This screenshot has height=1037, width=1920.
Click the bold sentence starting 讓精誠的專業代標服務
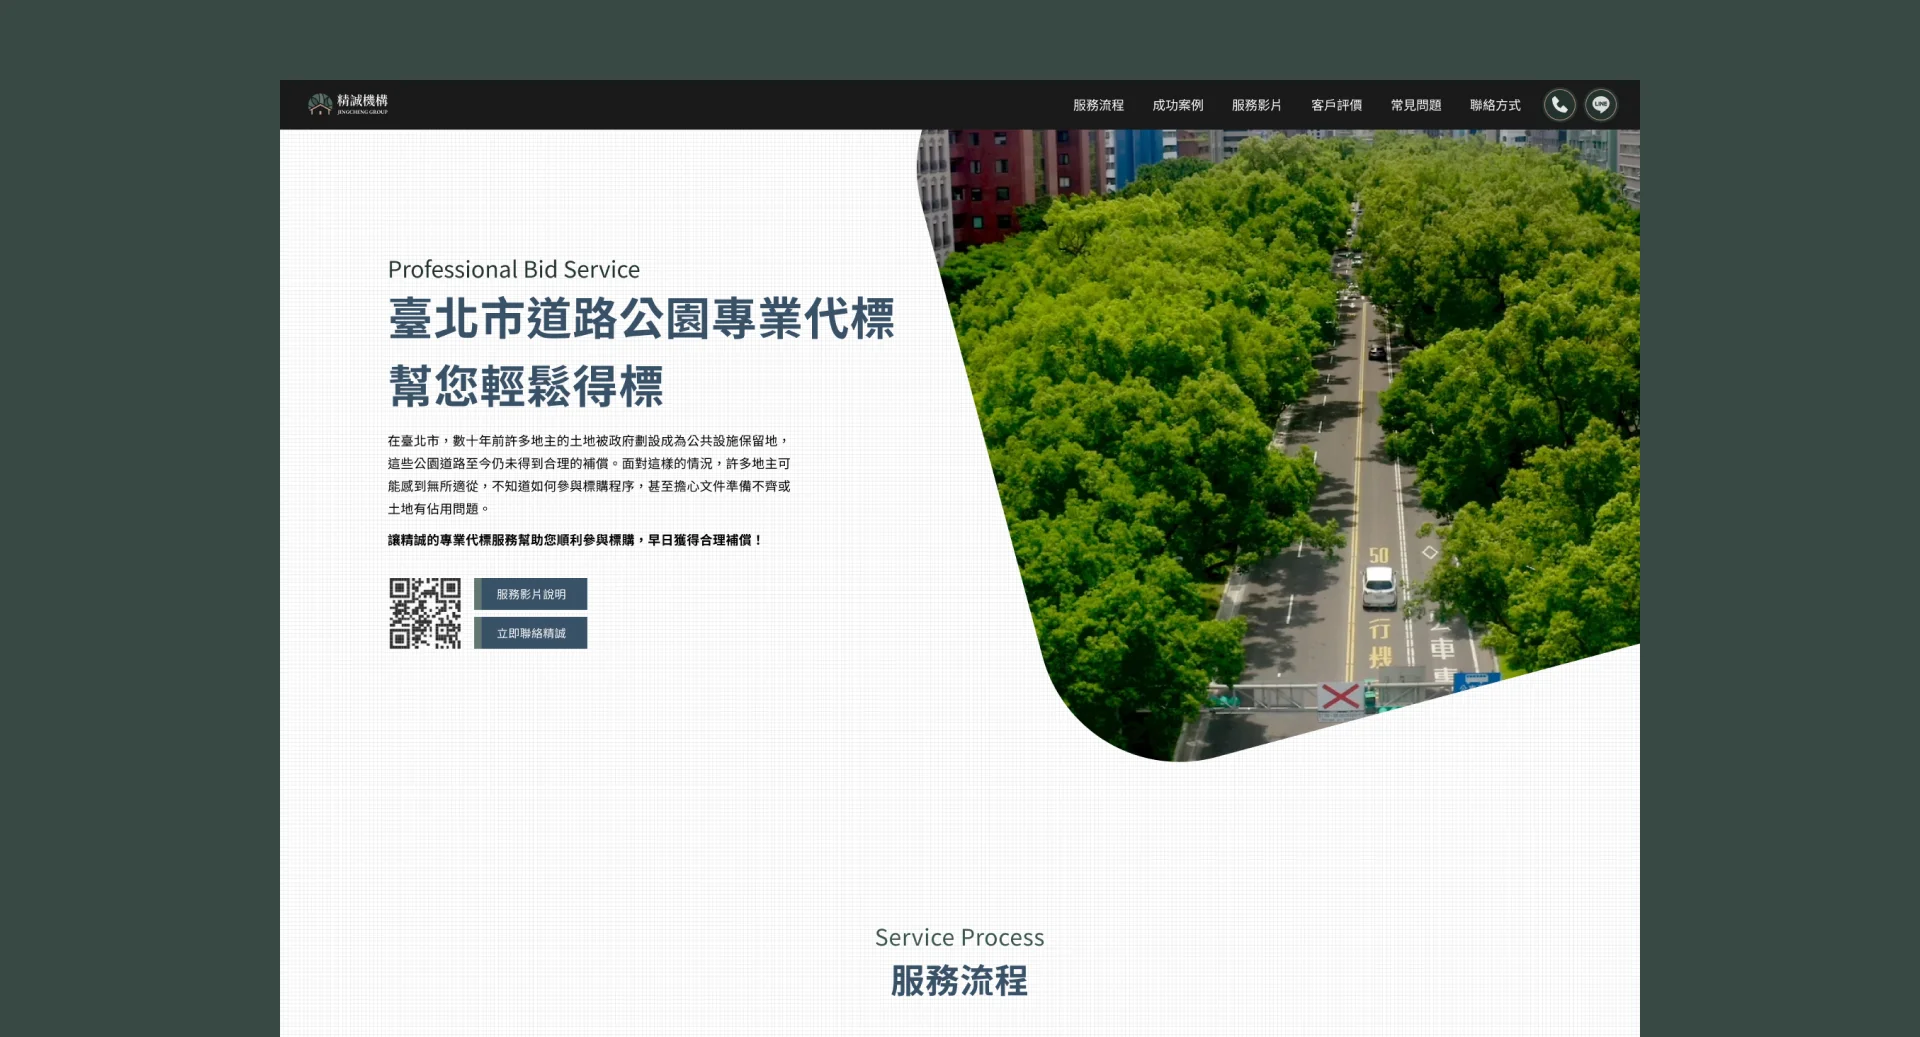point(575,540)
